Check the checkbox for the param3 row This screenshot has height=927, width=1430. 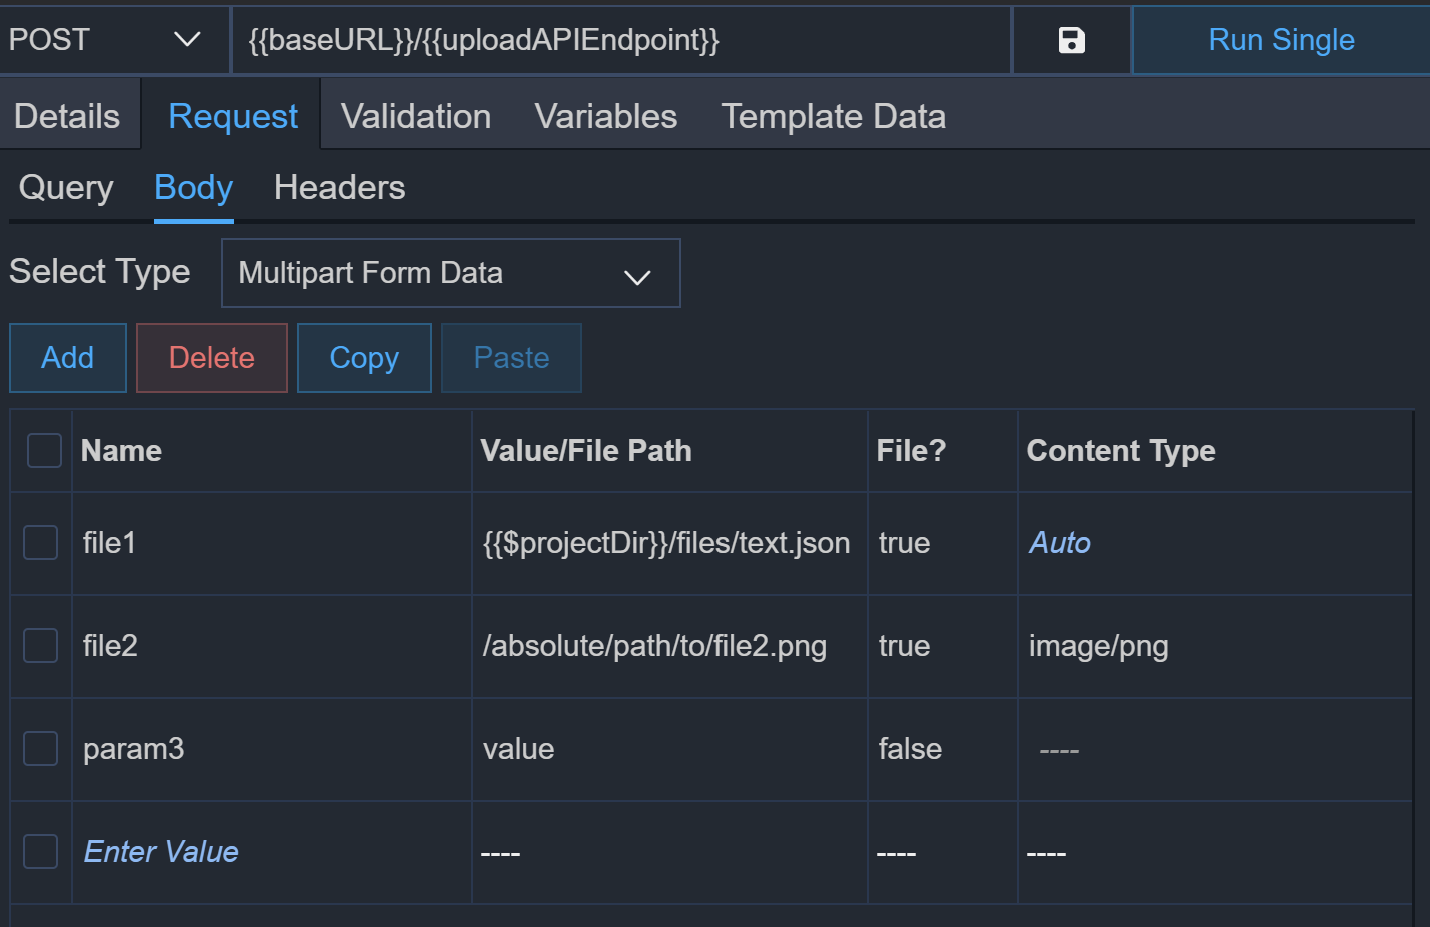[40, 748]
